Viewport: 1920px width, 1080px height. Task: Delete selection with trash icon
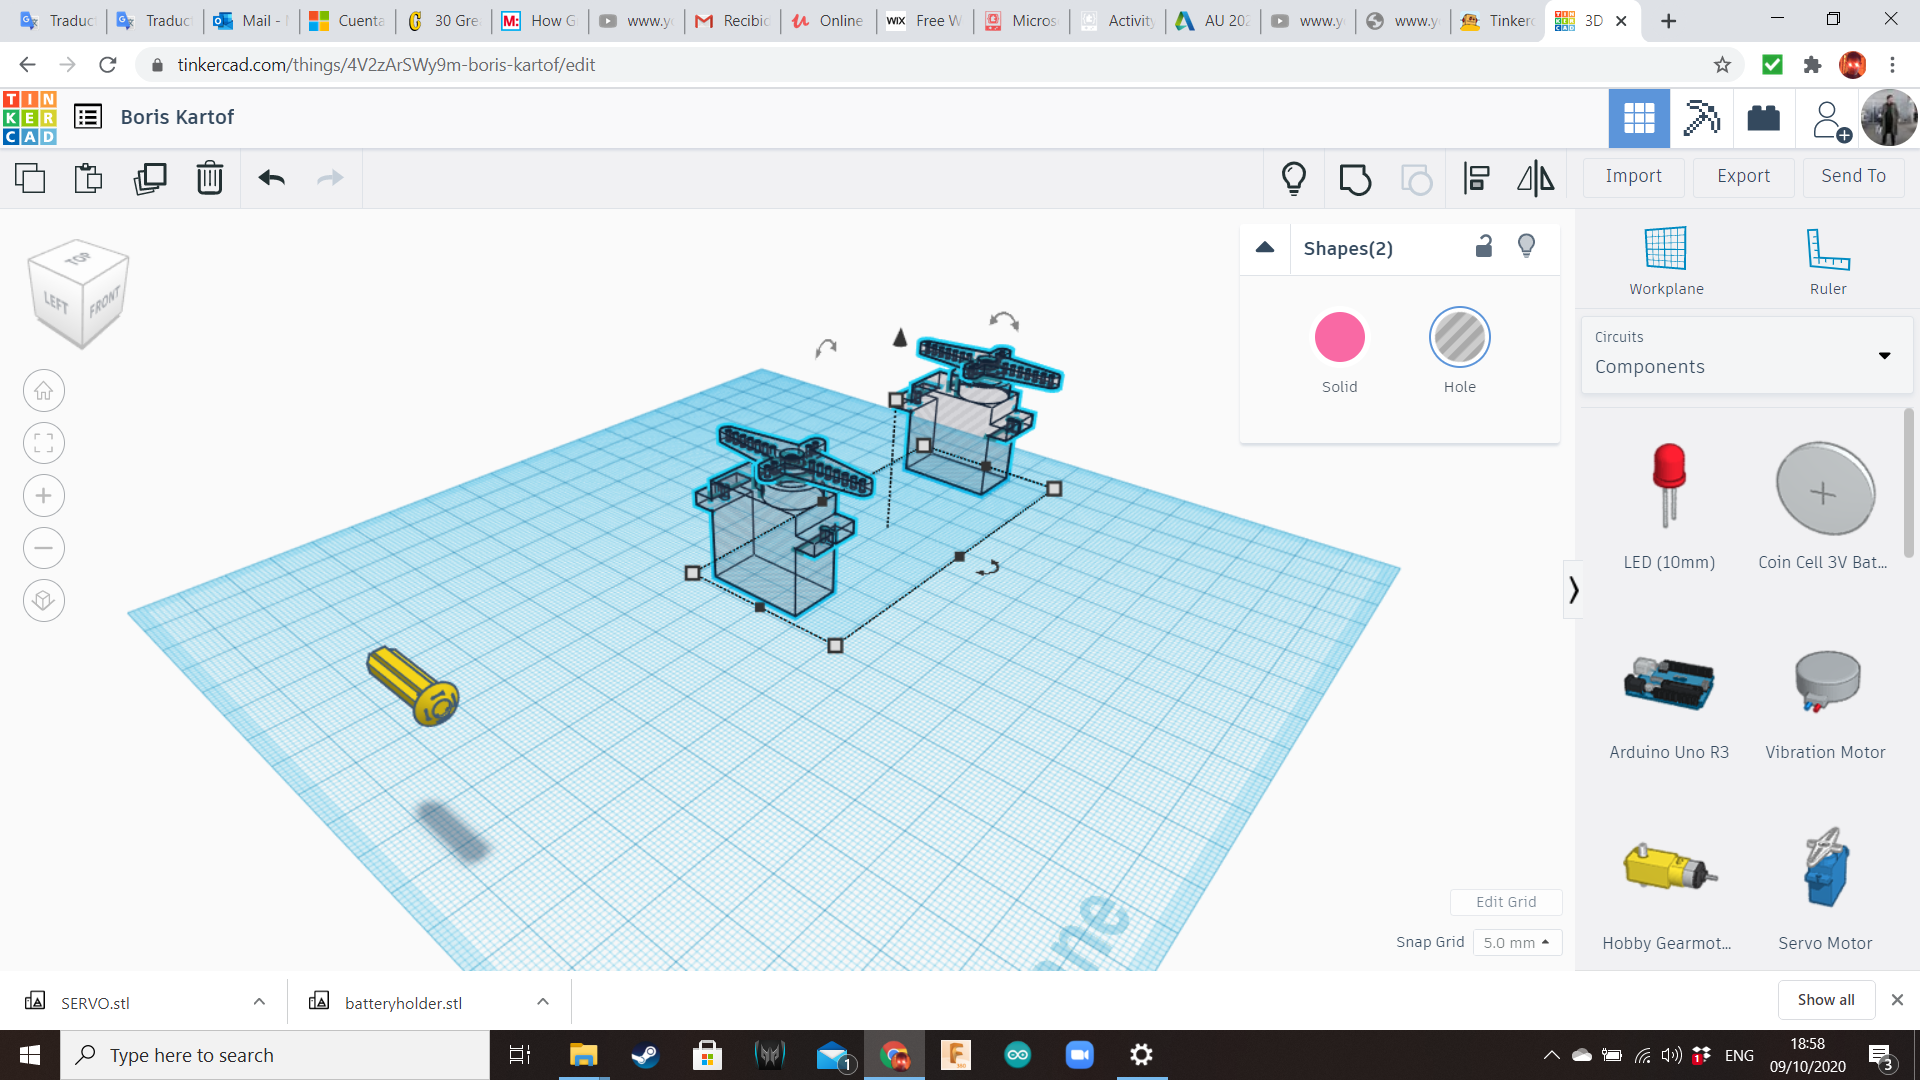(x=209, y=179)
